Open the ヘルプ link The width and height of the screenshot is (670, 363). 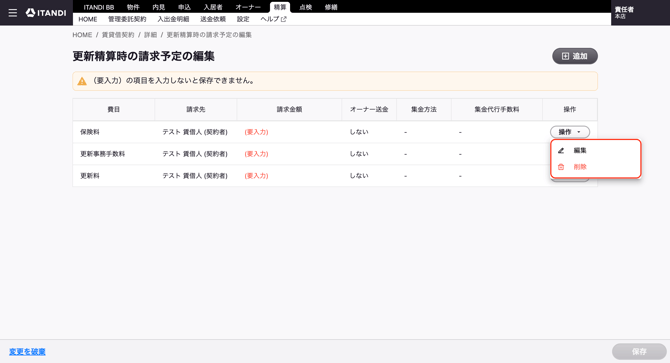[273, 19]
